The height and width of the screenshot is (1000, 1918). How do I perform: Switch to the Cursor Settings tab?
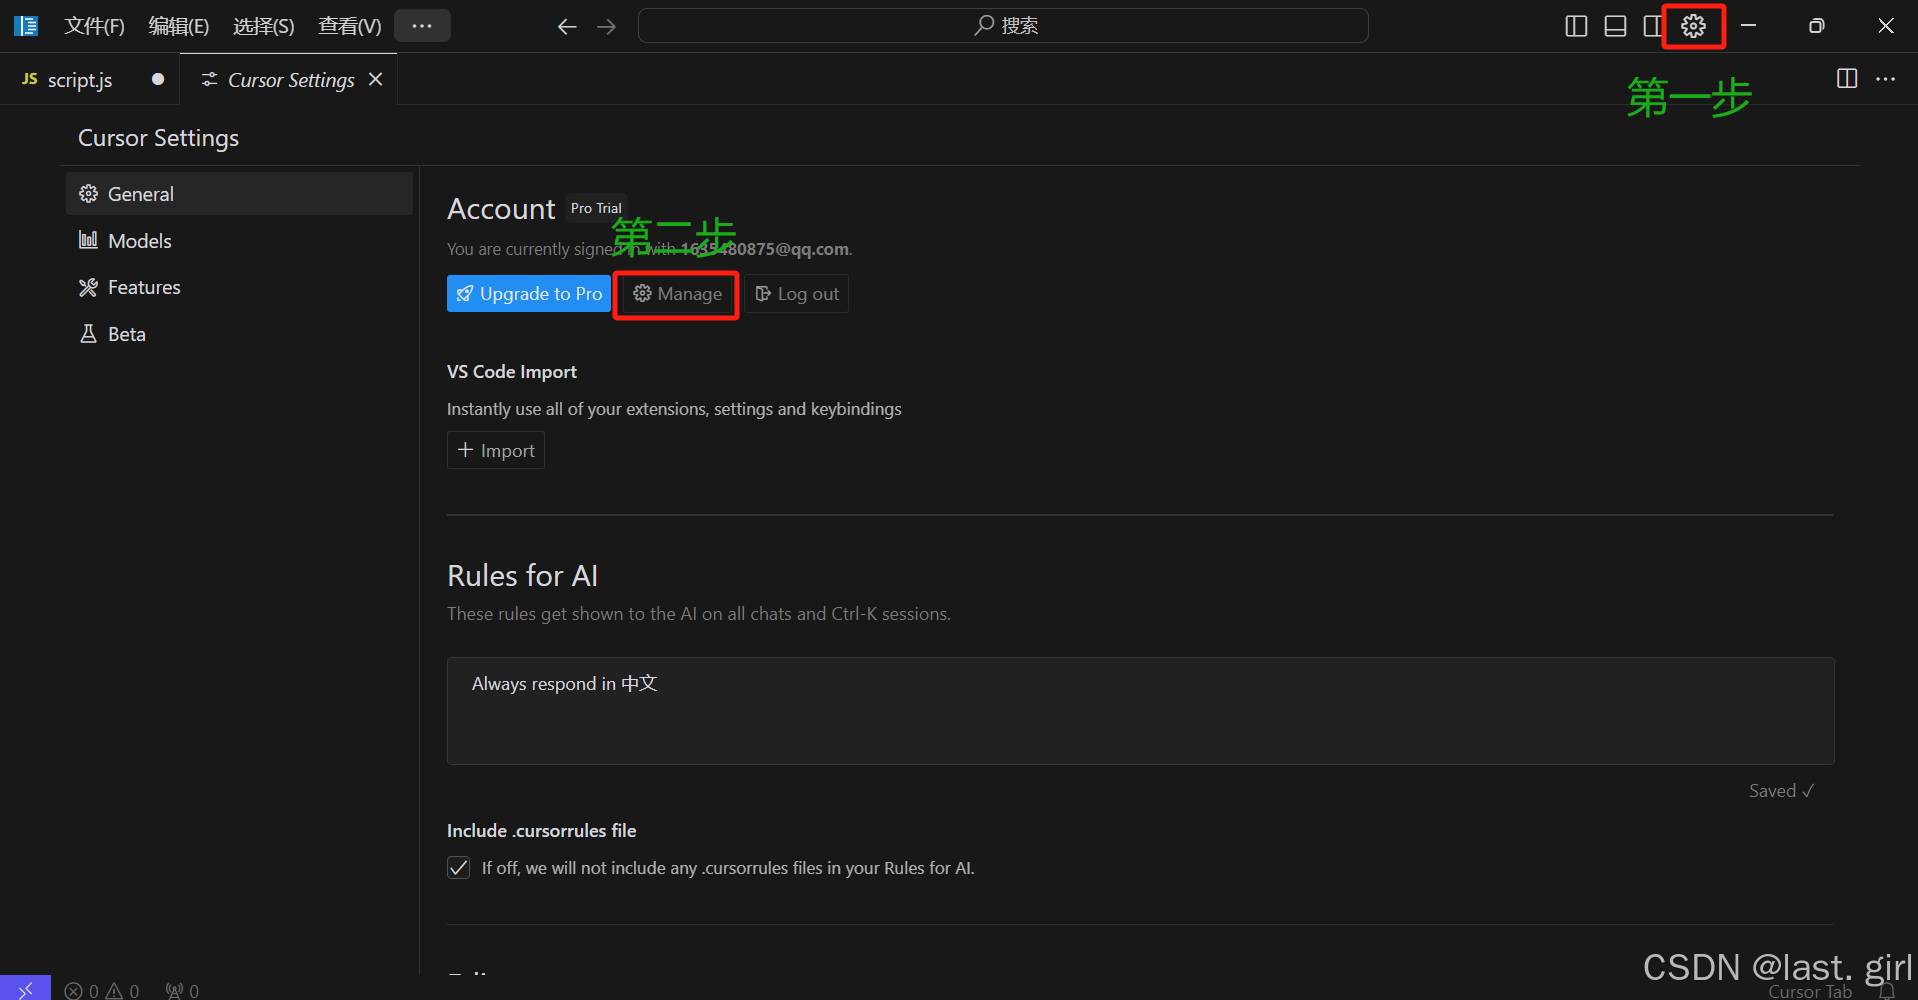(290, 79)
